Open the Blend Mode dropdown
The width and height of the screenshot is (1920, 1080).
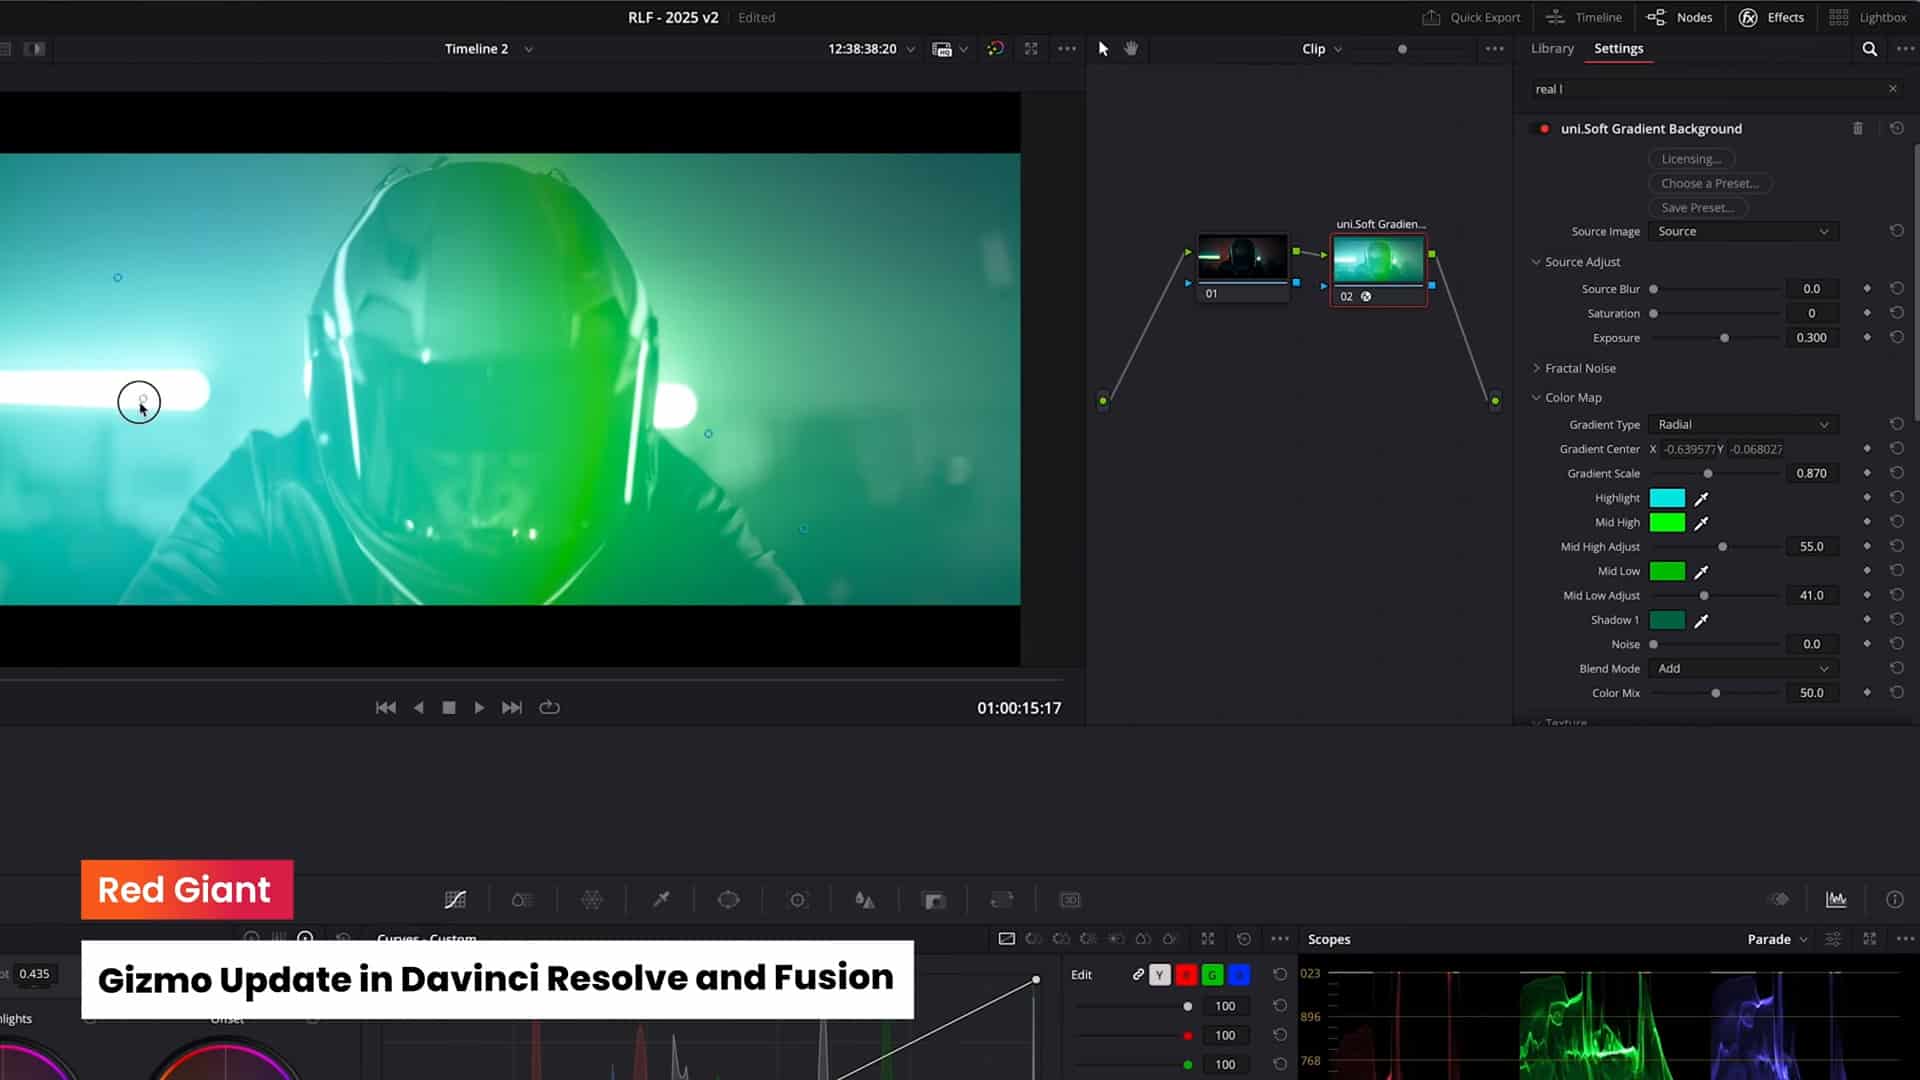point(1743,668)
